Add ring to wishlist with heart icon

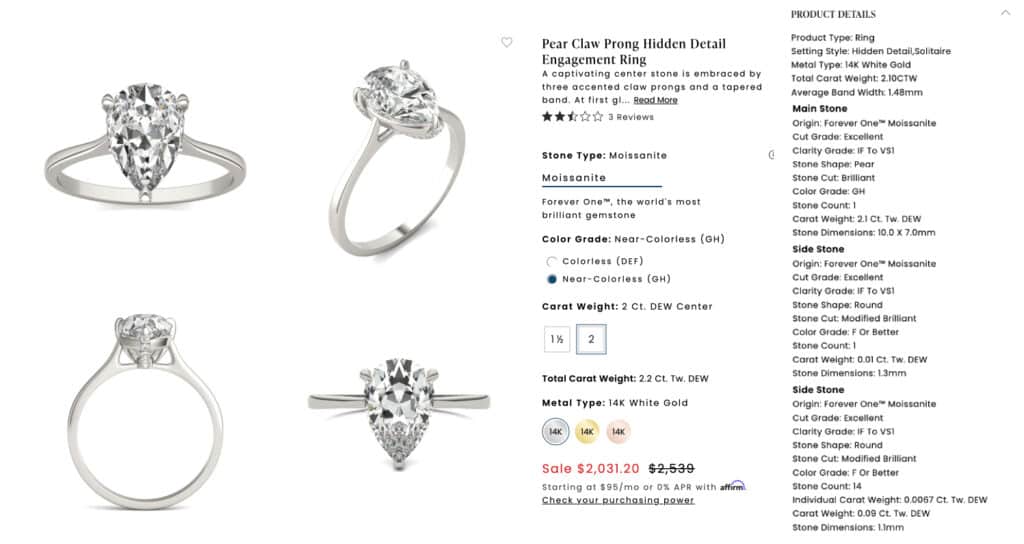(507, 42)
